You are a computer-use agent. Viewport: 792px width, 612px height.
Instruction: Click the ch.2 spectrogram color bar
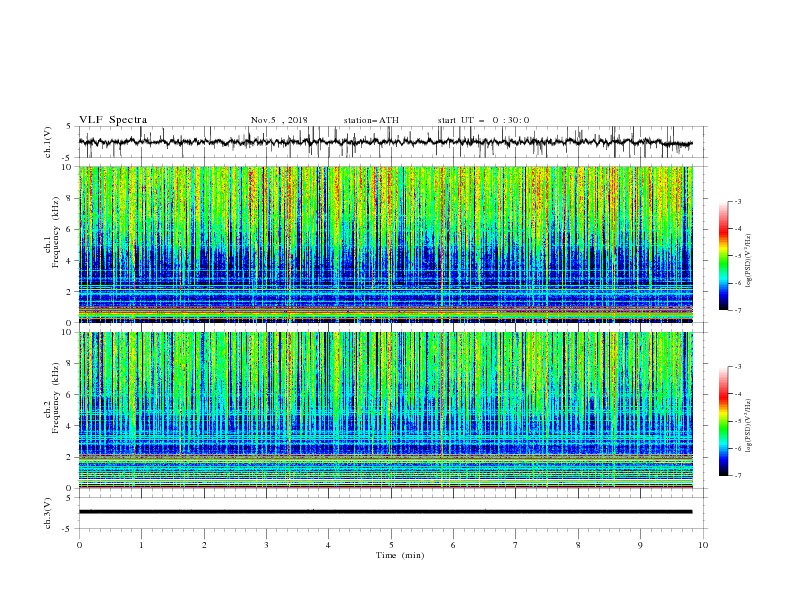723,421
